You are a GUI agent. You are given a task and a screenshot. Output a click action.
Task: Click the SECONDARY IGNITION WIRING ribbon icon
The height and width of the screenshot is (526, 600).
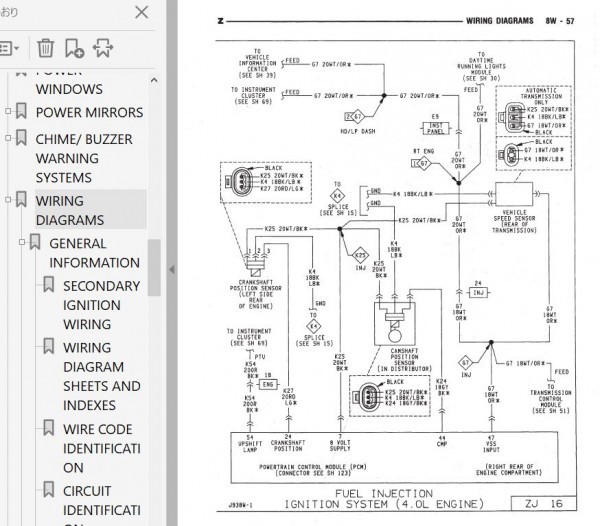pyautogui.click(x=49, y=284)
